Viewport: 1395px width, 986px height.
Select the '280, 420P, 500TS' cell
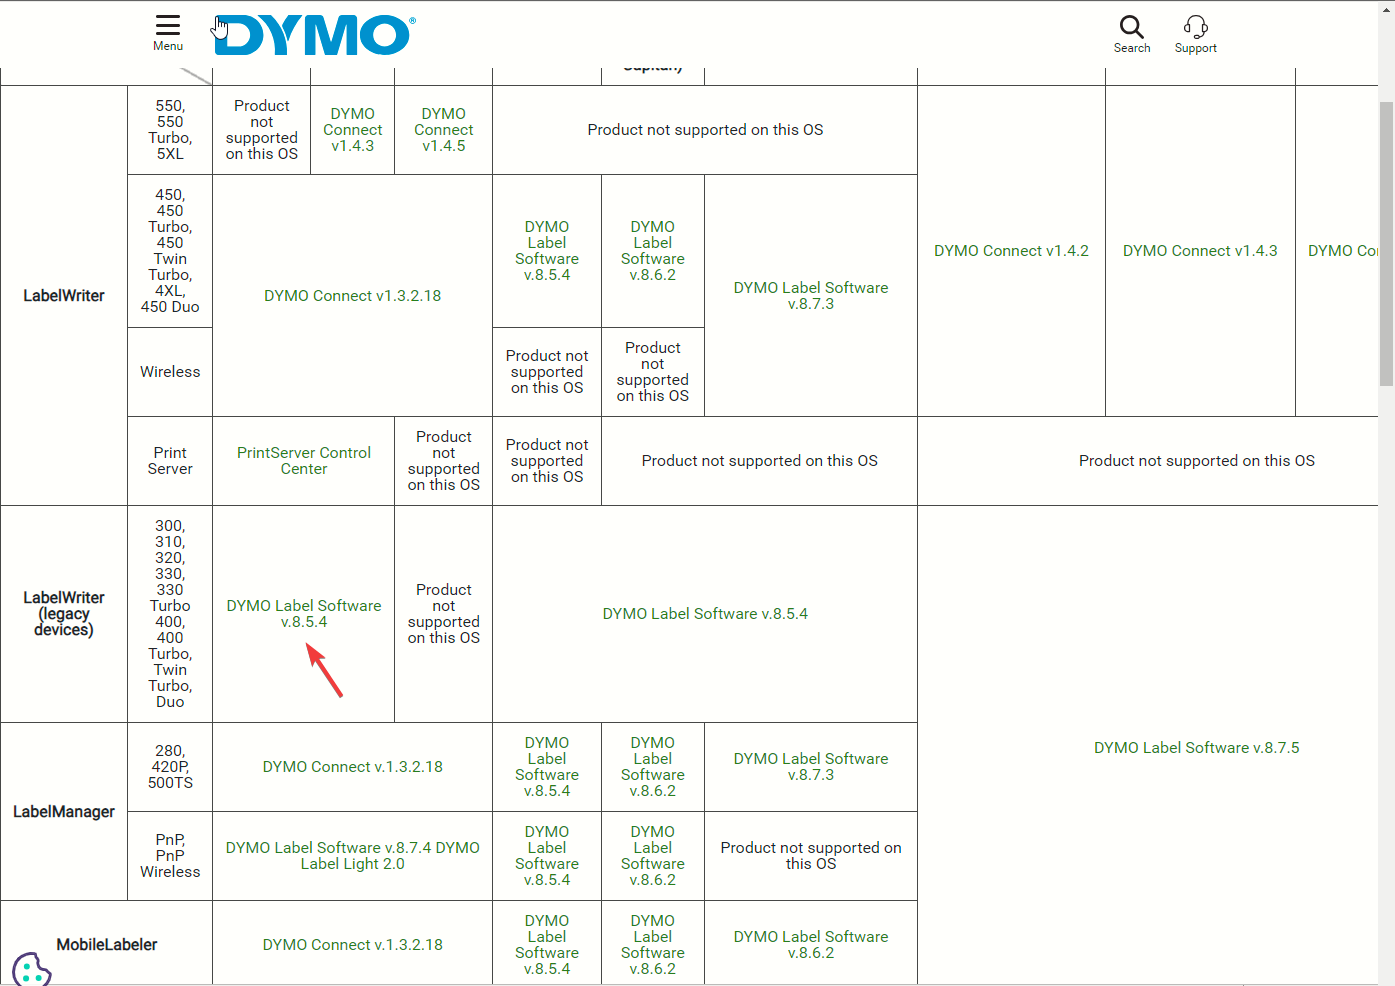click(170, 767)
